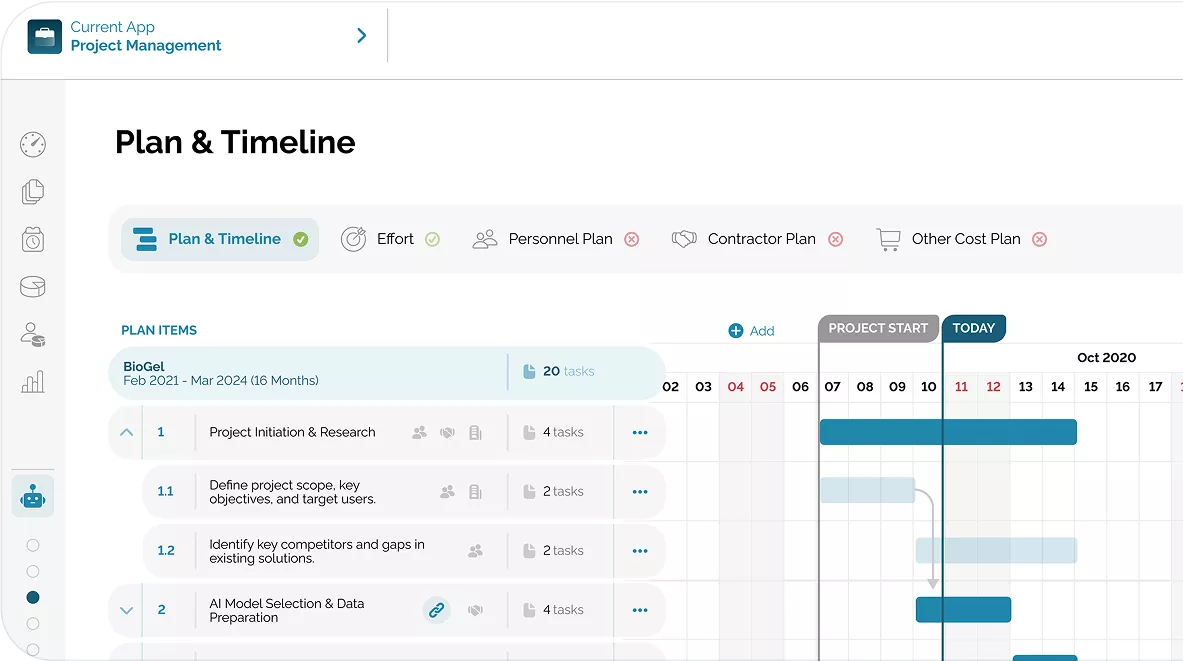The width and height of the screenshot is (1183, 661).
Task: Open the dashboard gauge sidebar icon
Action: click(x=32, y=144)
